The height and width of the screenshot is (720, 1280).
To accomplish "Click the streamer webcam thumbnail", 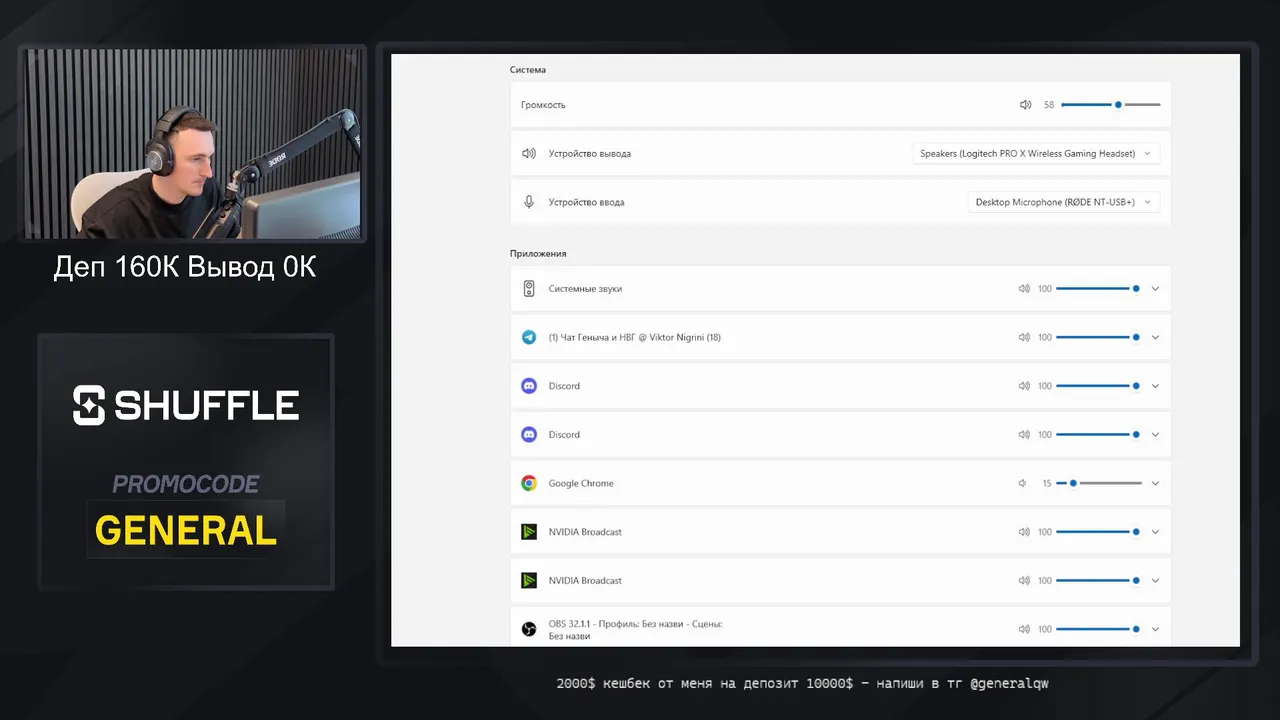I will pyautogui.click(x=192, y=143).
